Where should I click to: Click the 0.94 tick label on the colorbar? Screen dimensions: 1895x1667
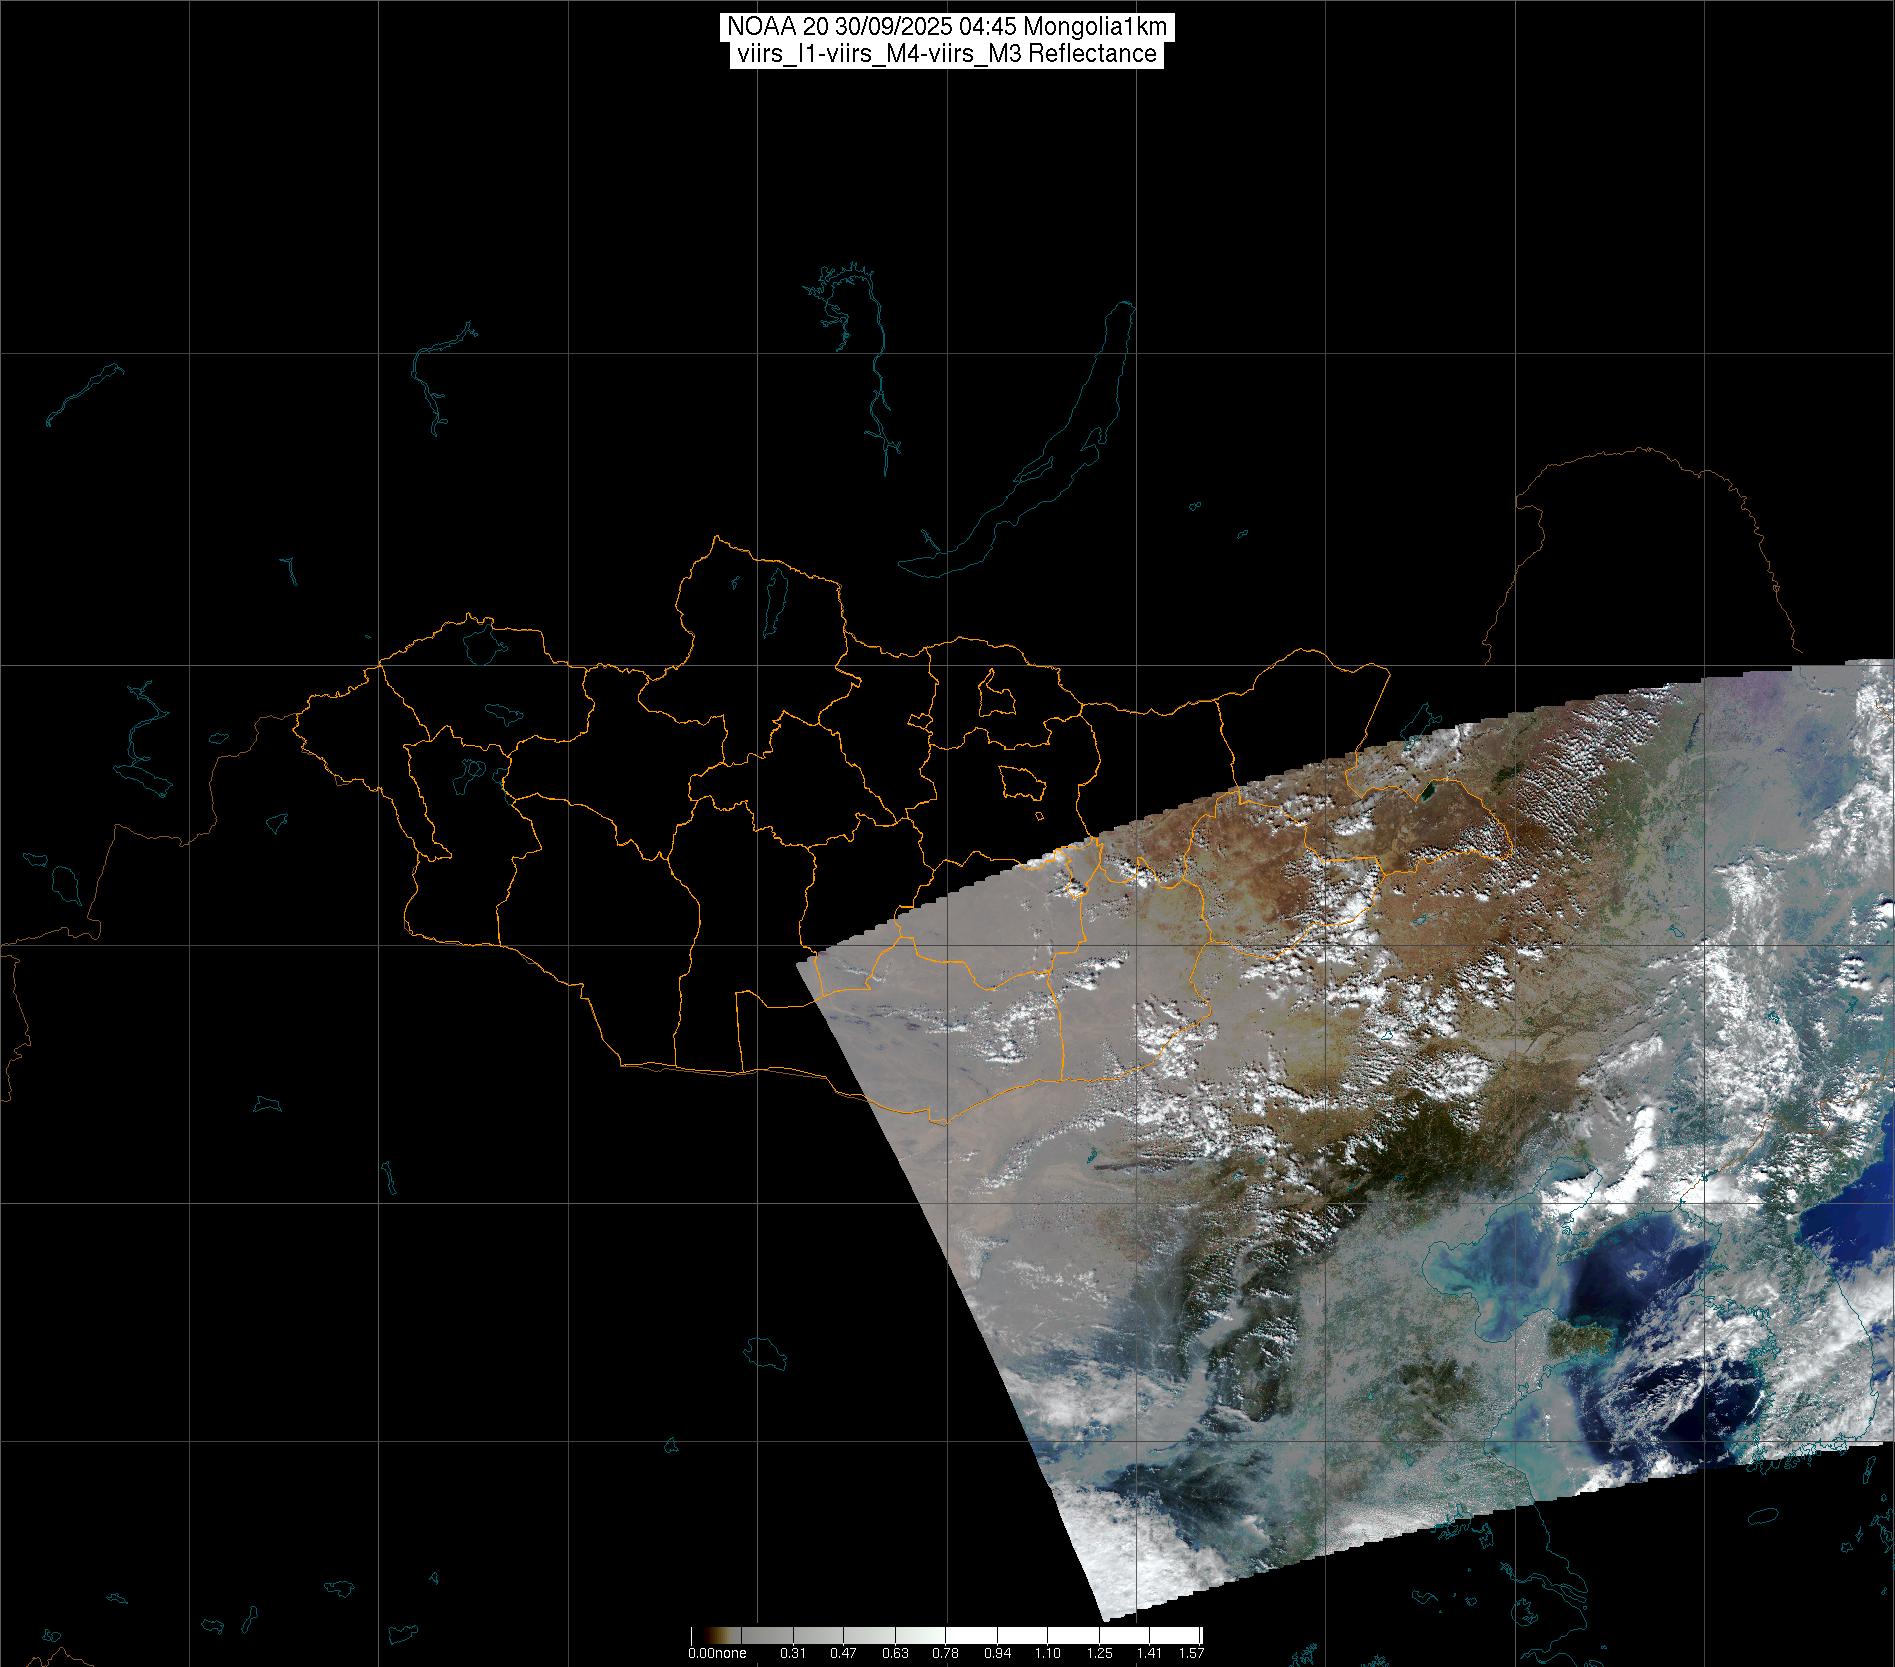click(x=996, y=1653)
